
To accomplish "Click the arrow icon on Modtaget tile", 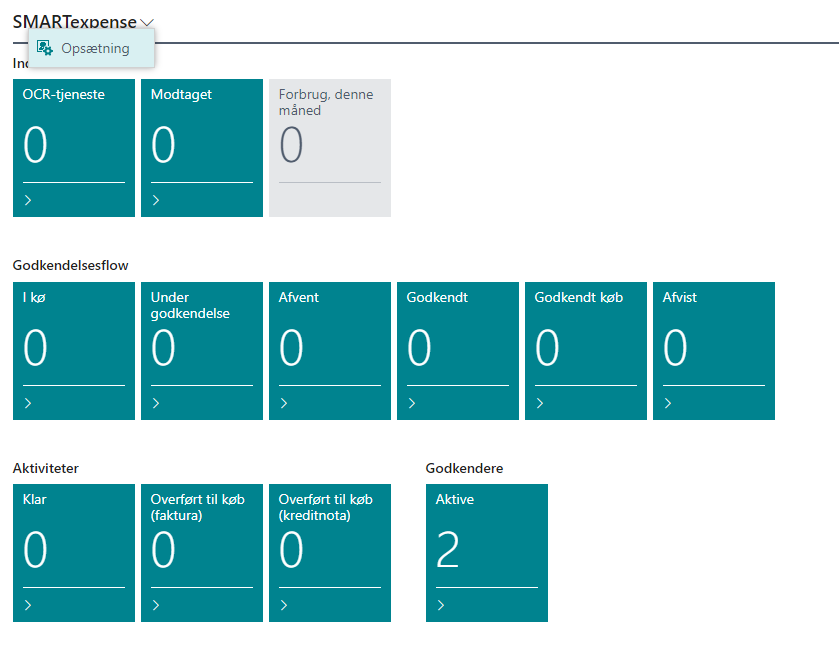I will point(156,200).
